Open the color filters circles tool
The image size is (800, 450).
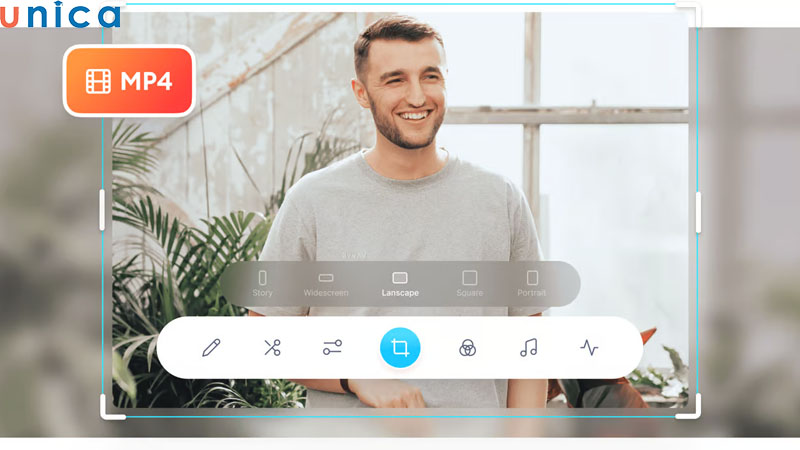[467, 348]
